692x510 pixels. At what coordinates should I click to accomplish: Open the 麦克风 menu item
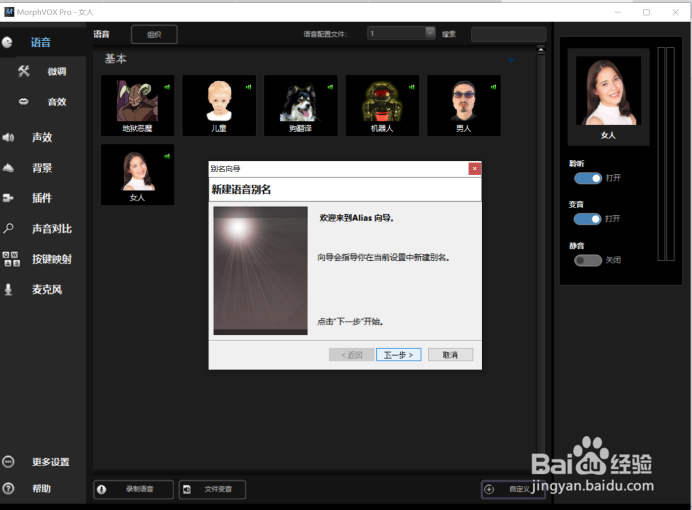coord(47,289)
